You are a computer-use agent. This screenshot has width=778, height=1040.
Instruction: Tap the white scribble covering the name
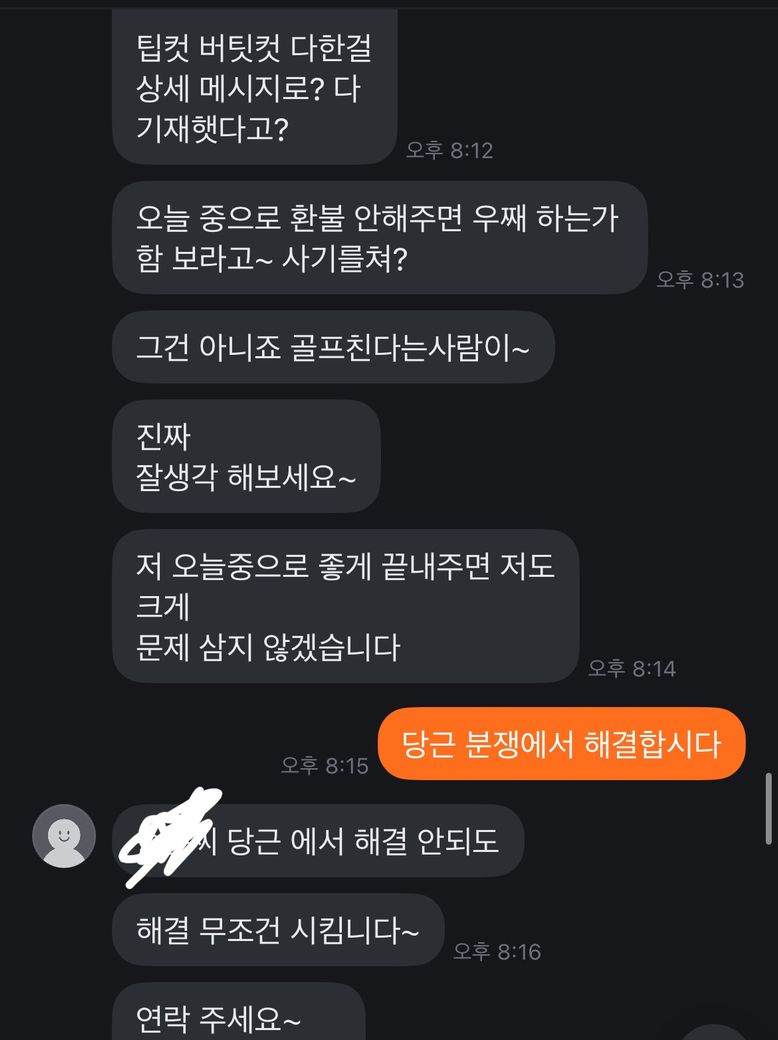170,836
